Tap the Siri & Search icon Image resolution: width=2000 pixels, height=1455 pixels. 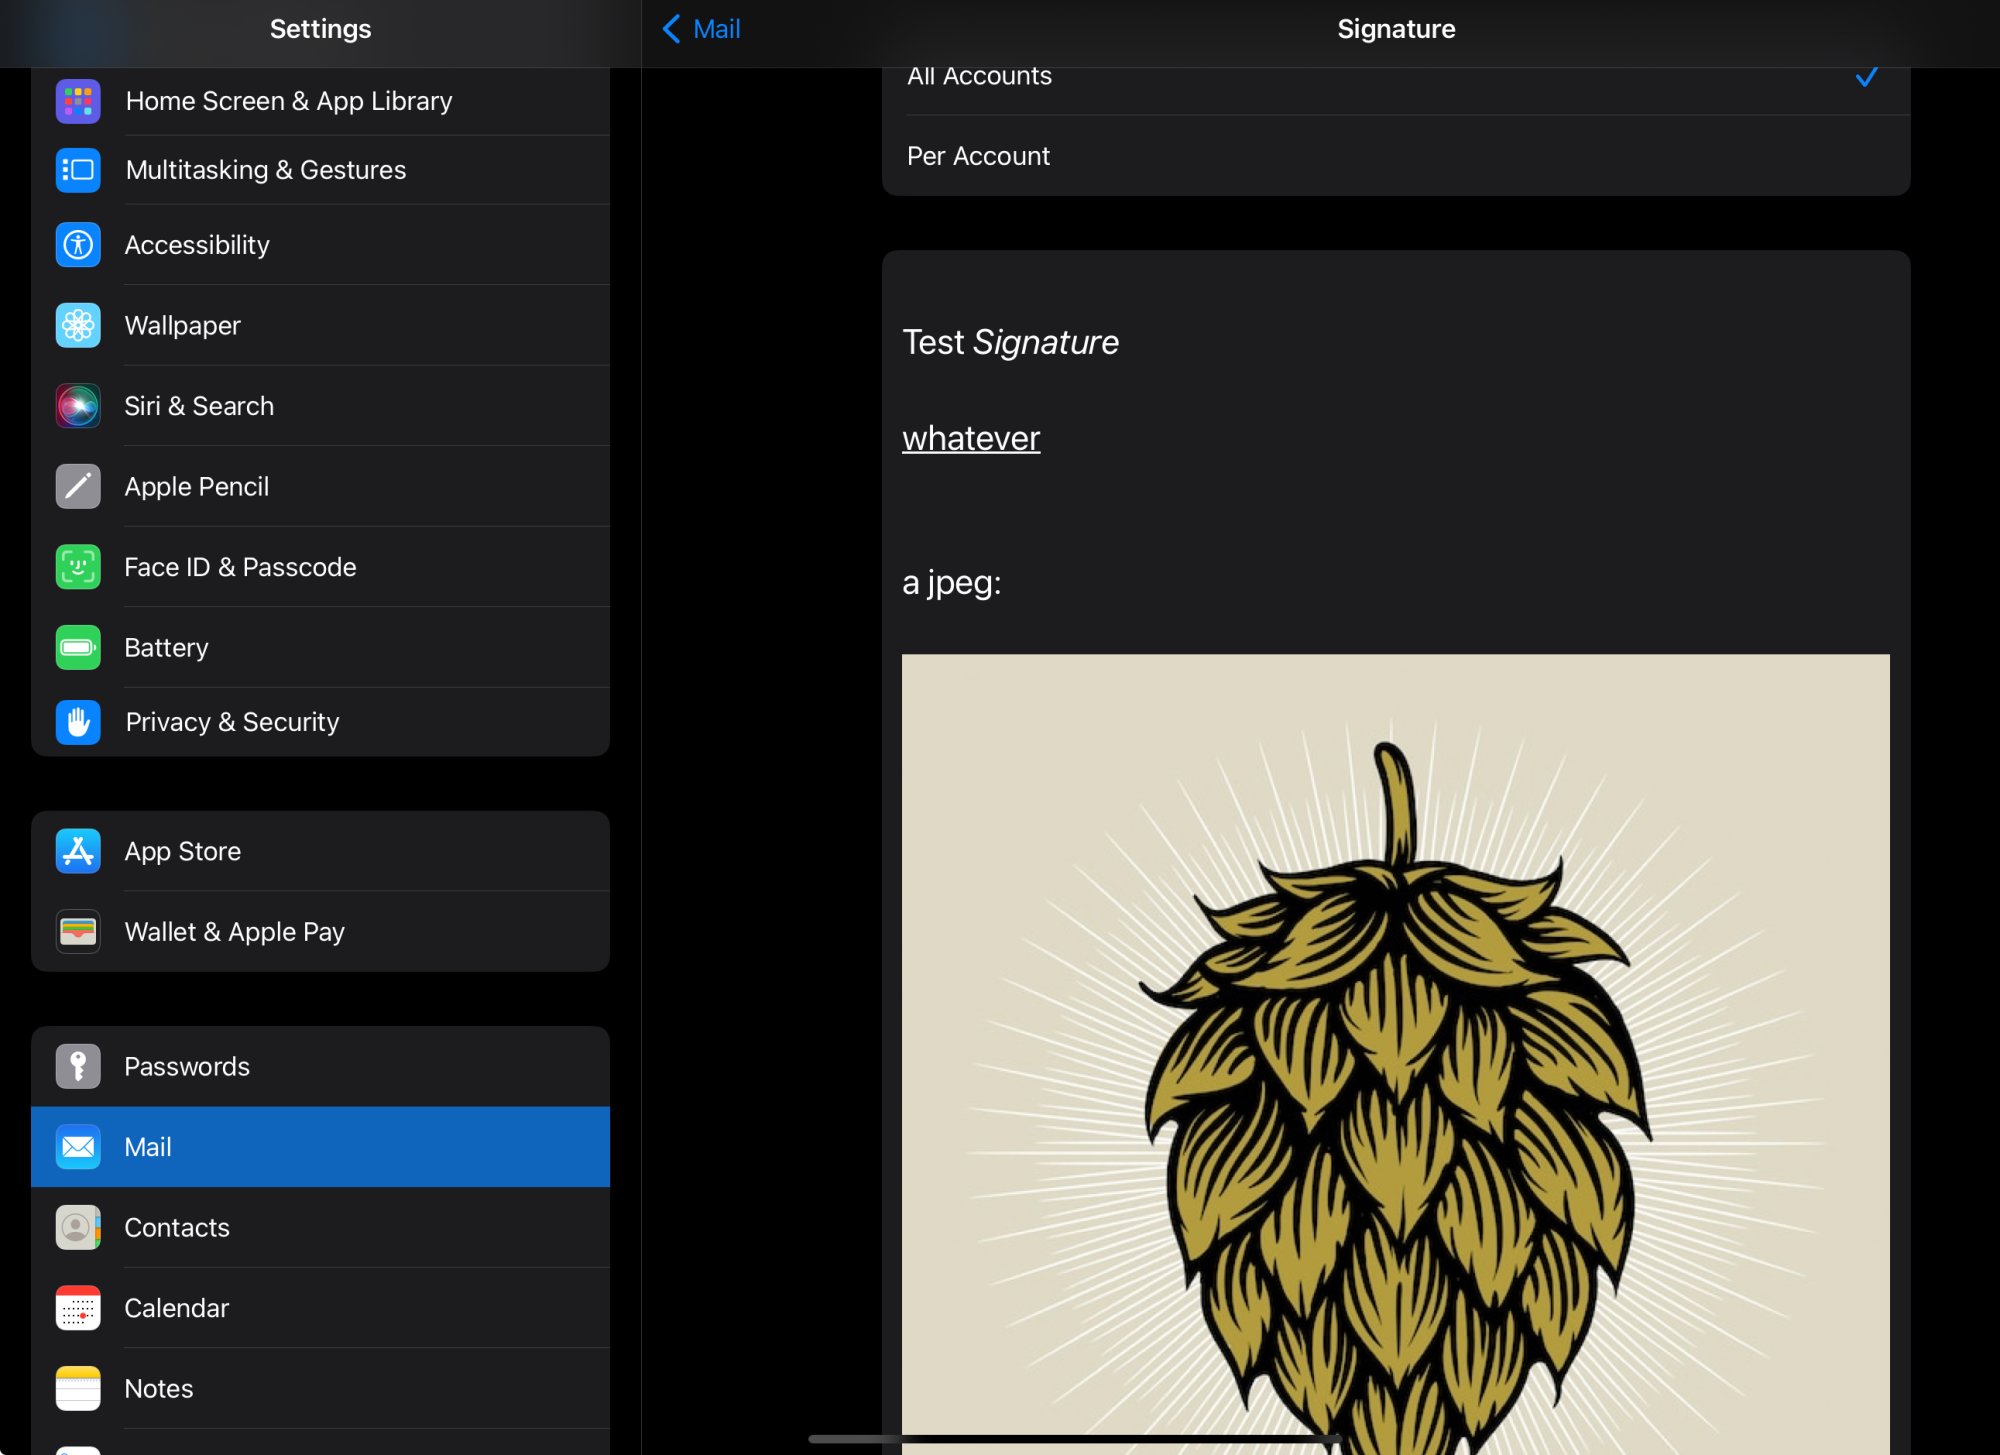coord(78,406)
